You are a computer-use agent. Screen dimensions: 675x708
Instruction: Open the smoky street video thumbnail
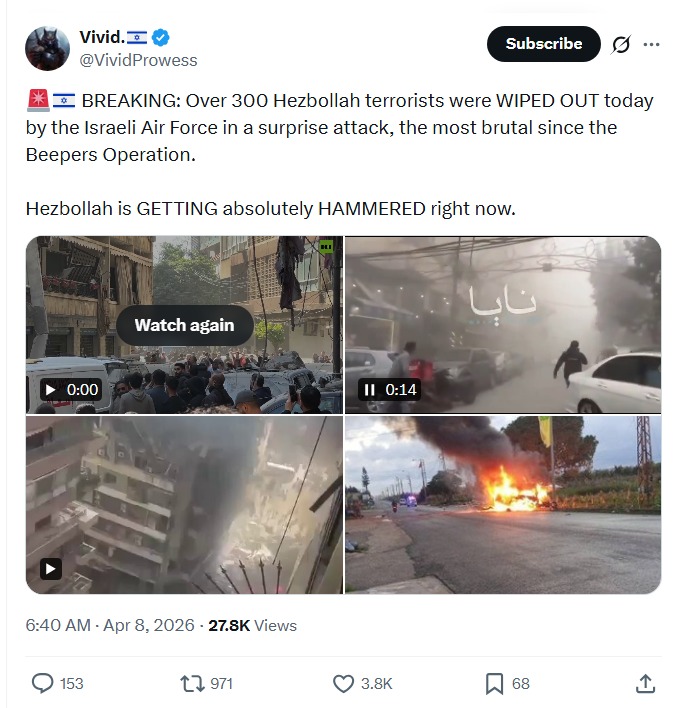503,325
